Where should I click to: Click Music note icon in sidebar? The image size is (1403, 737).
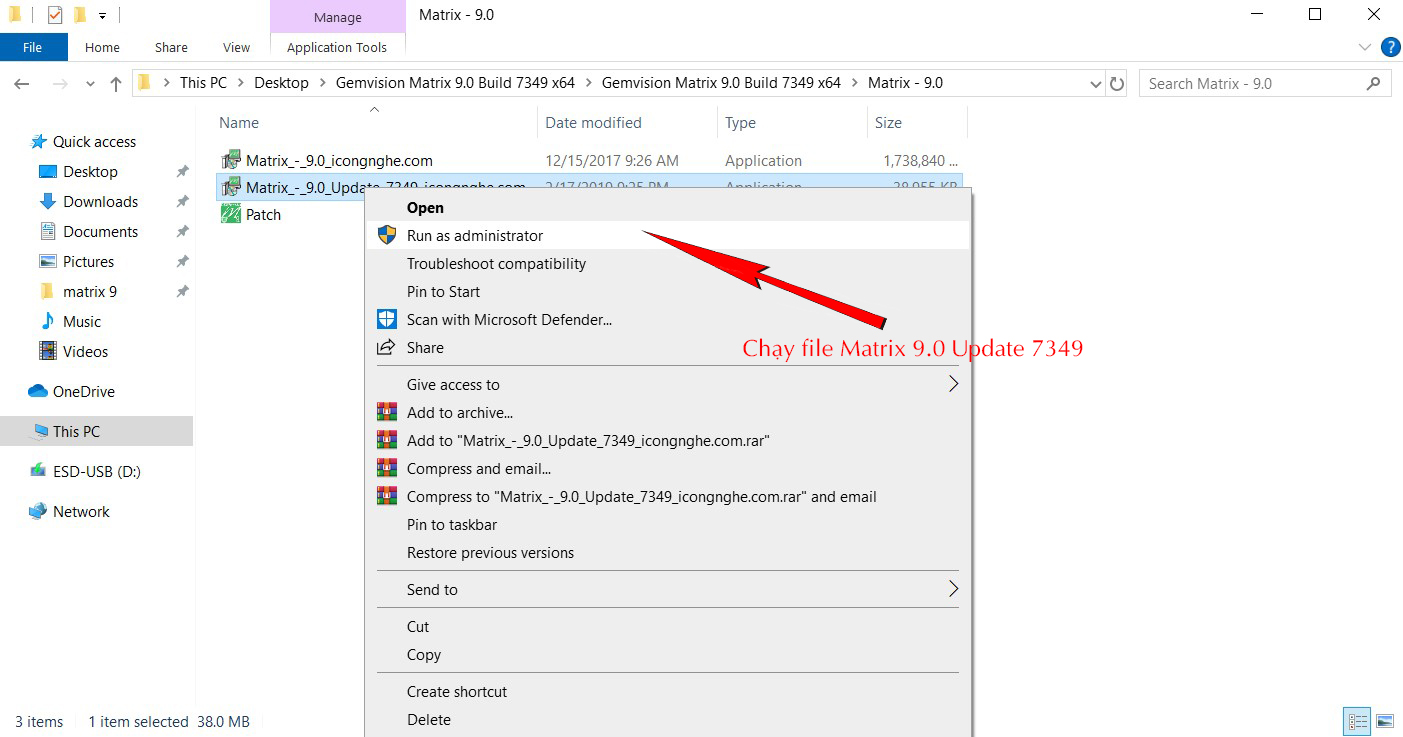[47, 321]
